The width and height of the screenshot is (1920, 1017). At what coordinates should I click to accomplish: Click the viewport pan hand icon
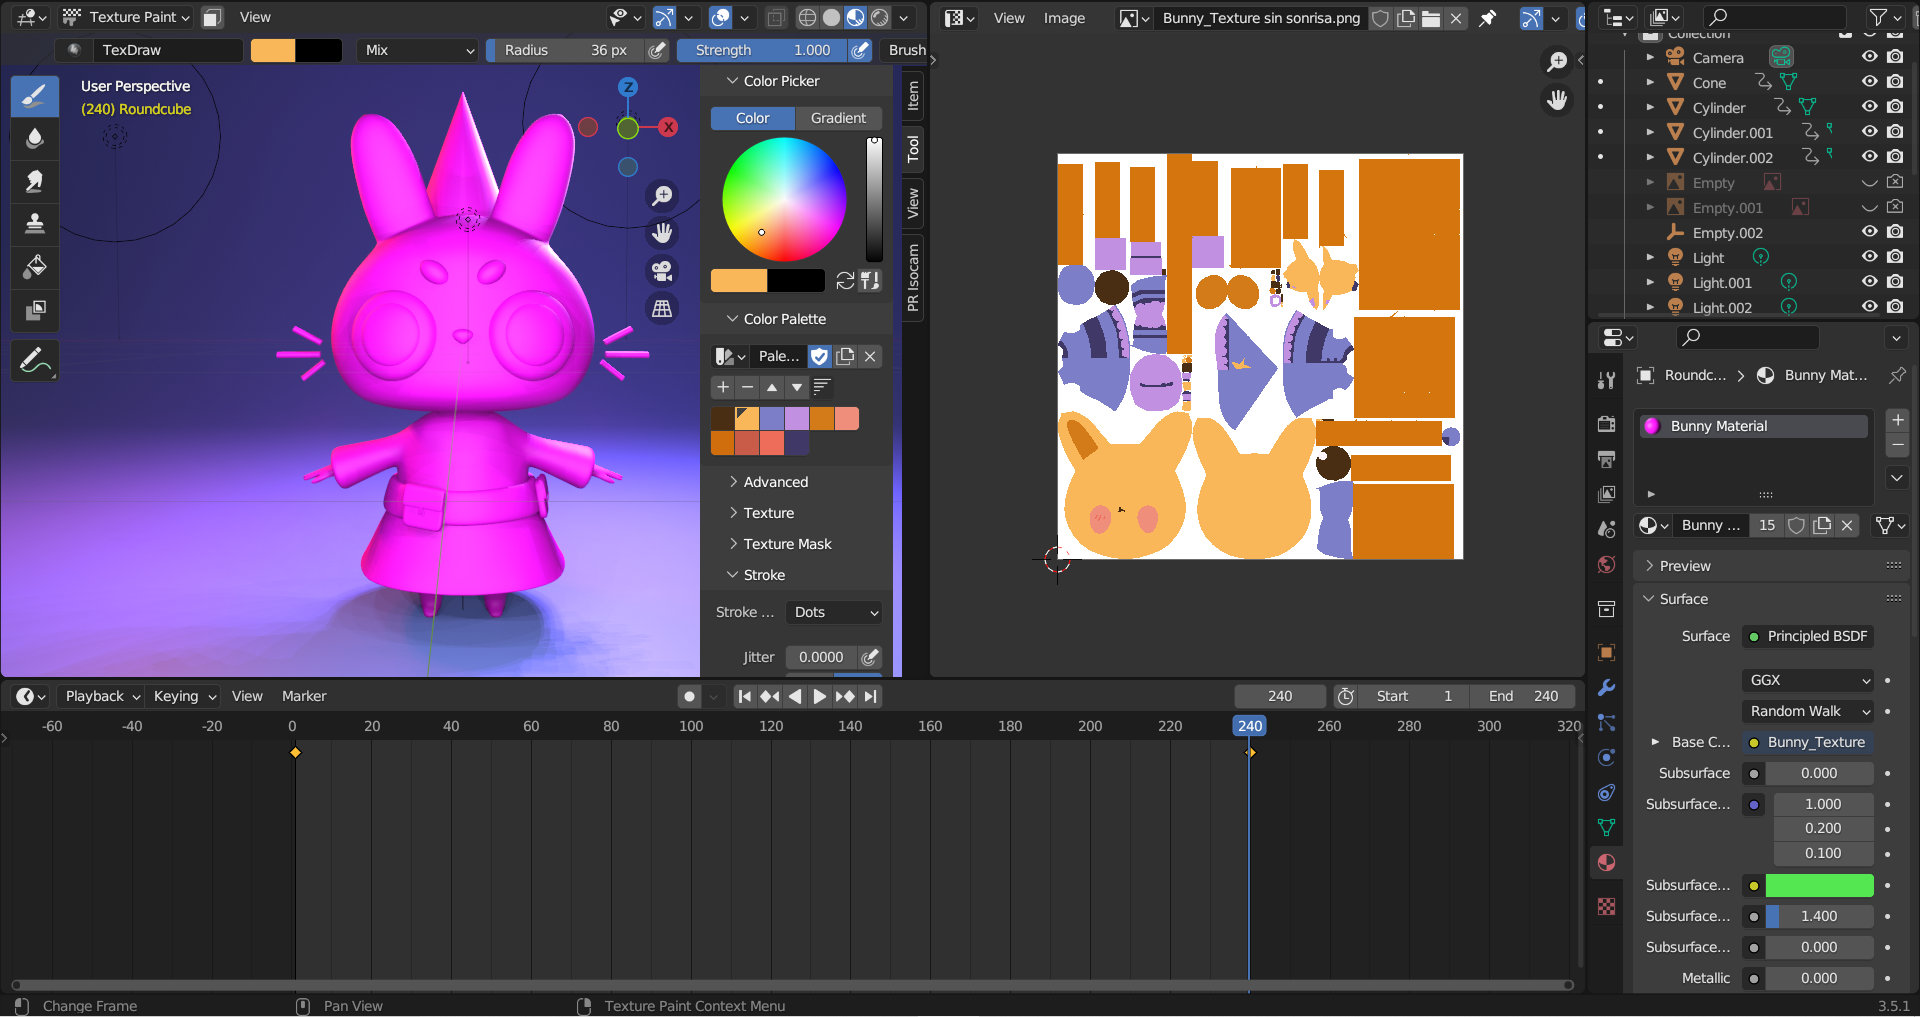point(662,234)
